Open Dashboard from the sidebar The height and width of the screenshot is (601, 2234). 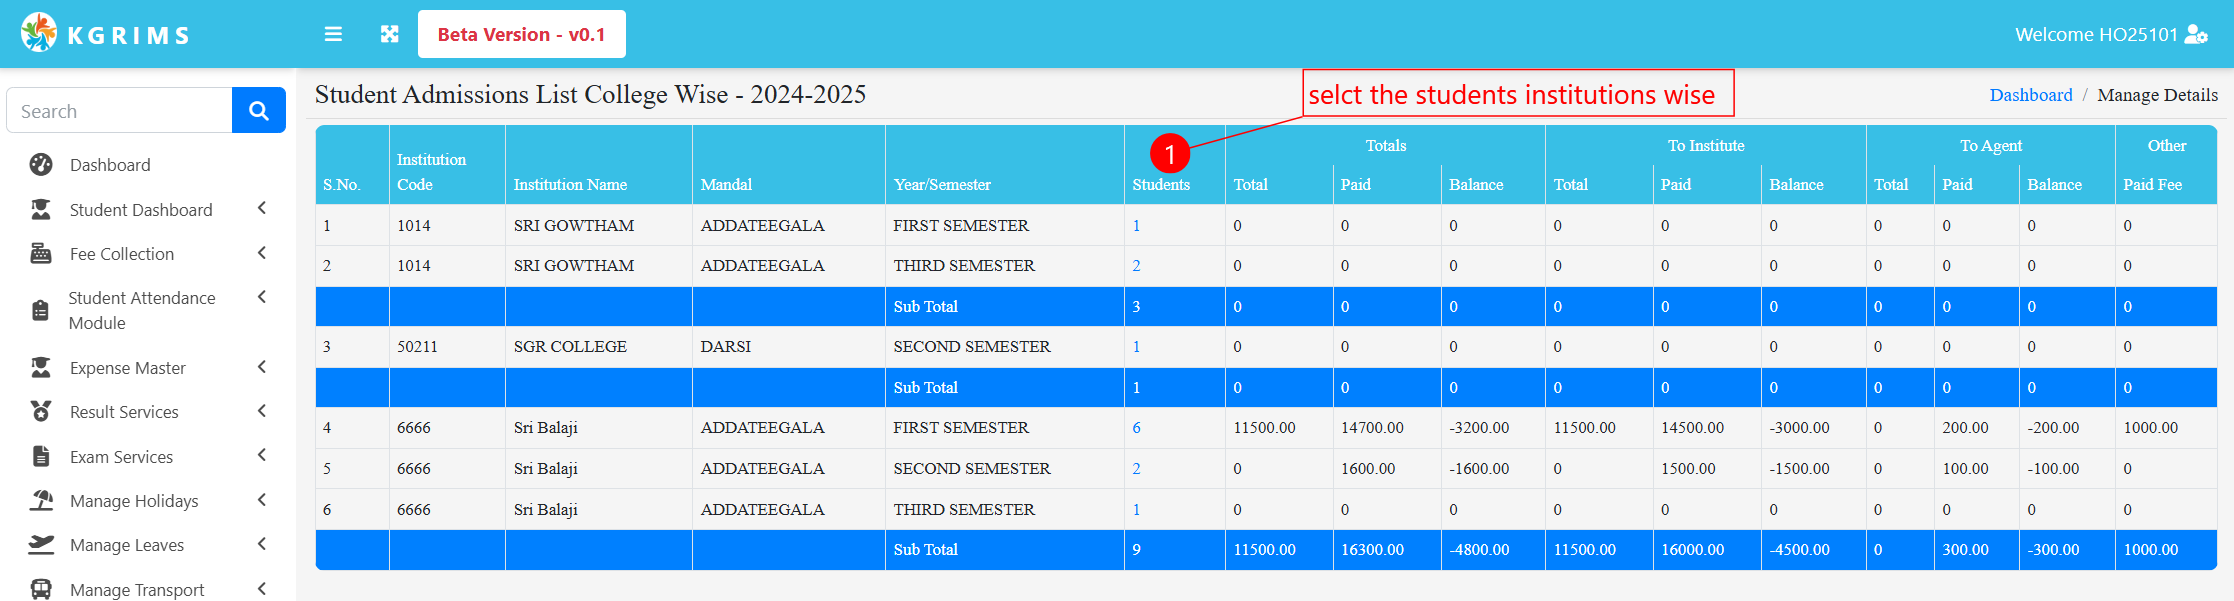(x=110, y=165)
